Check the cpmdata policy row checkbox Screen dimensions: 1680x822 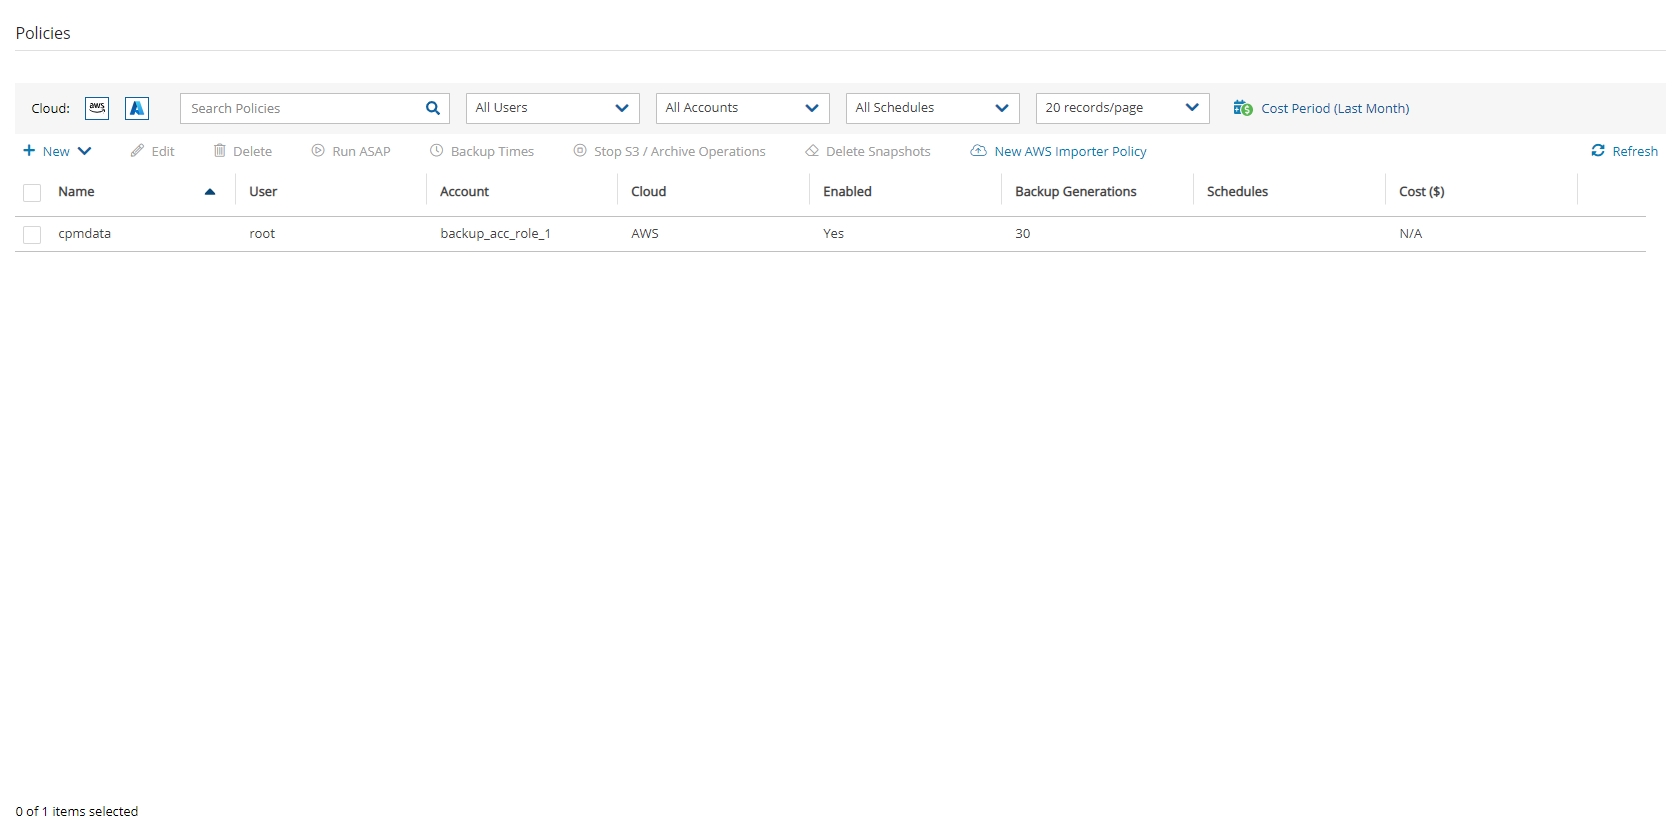click(32, 235)
